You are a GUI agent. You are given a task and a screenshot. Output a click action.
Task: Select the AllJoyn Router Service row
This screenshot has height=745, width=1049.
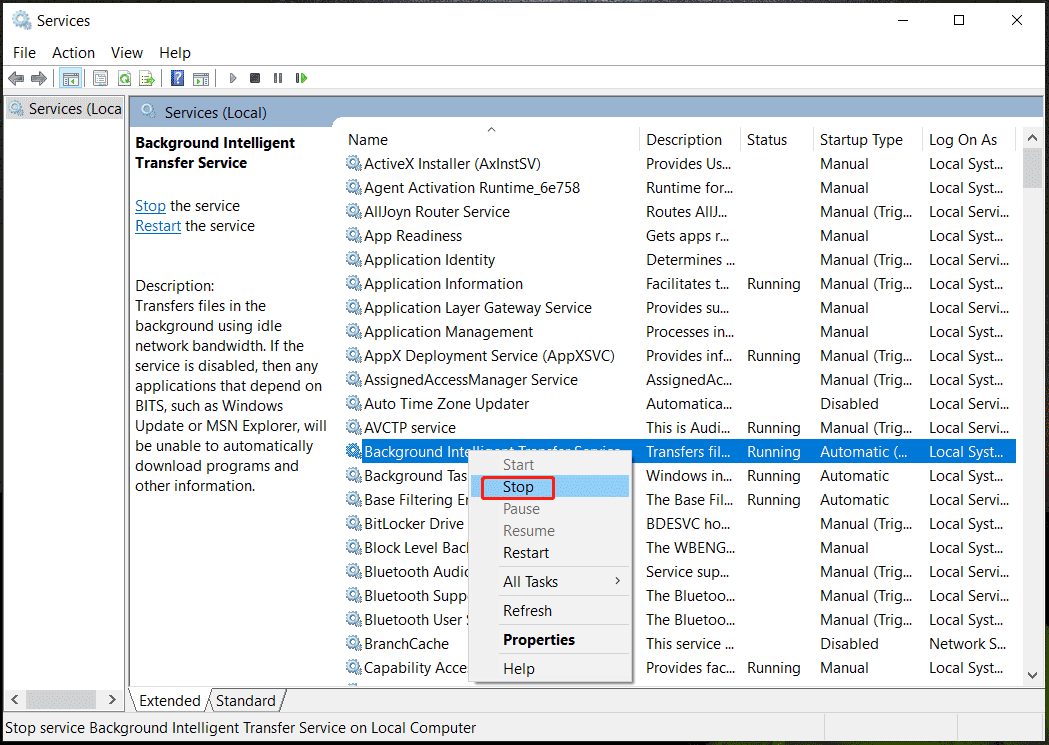click(x=437, y=212)
